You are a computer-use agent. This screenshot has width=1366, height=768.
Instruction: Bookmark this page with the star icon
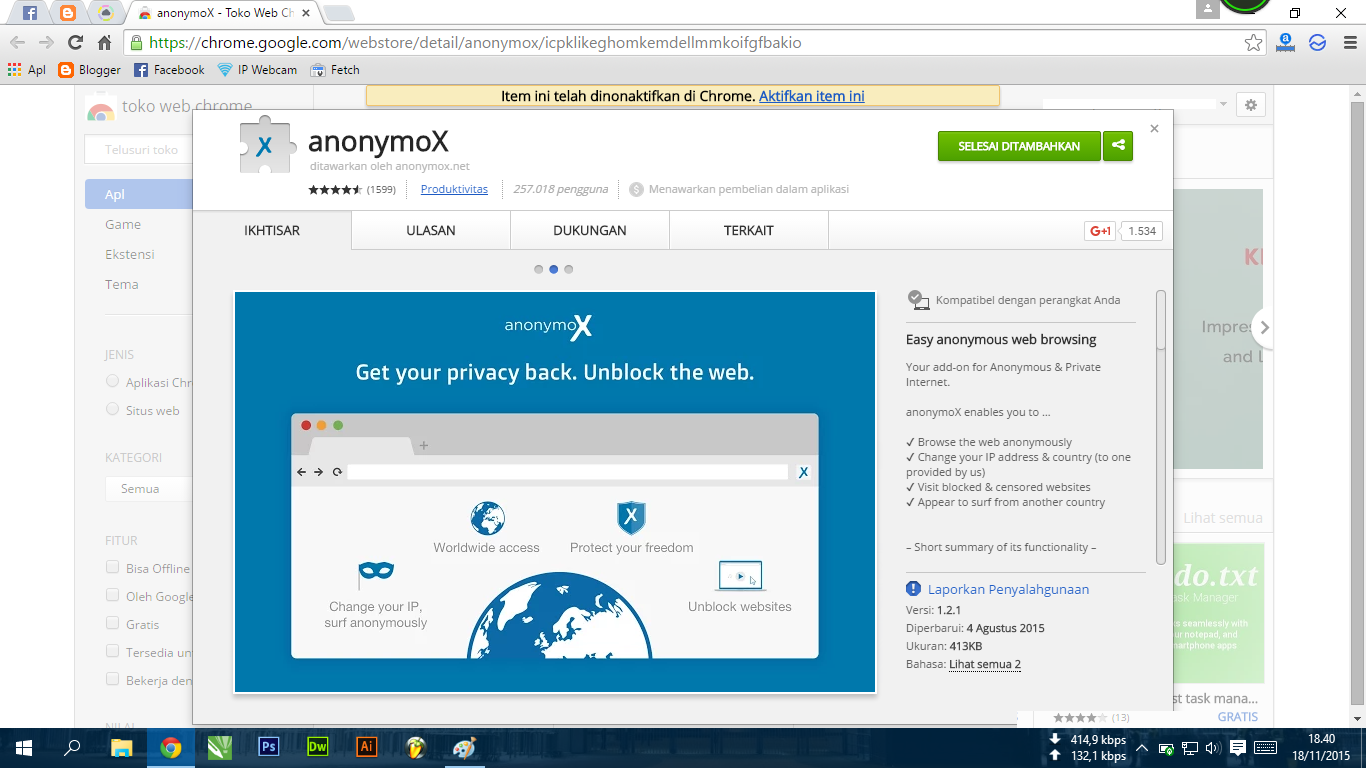(x=1253, y=43)
